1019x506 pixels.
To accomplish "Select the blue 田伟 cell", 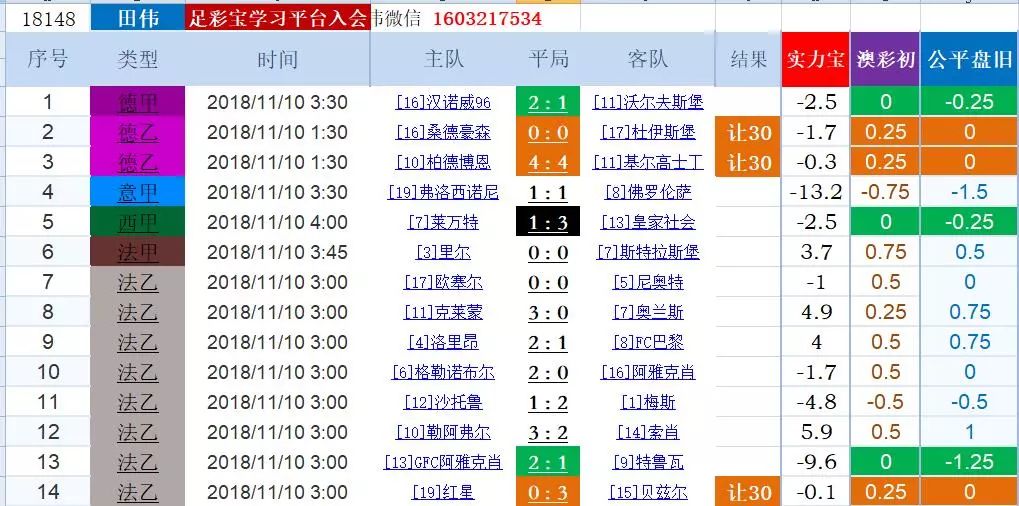I will click(x=137, y=18).
